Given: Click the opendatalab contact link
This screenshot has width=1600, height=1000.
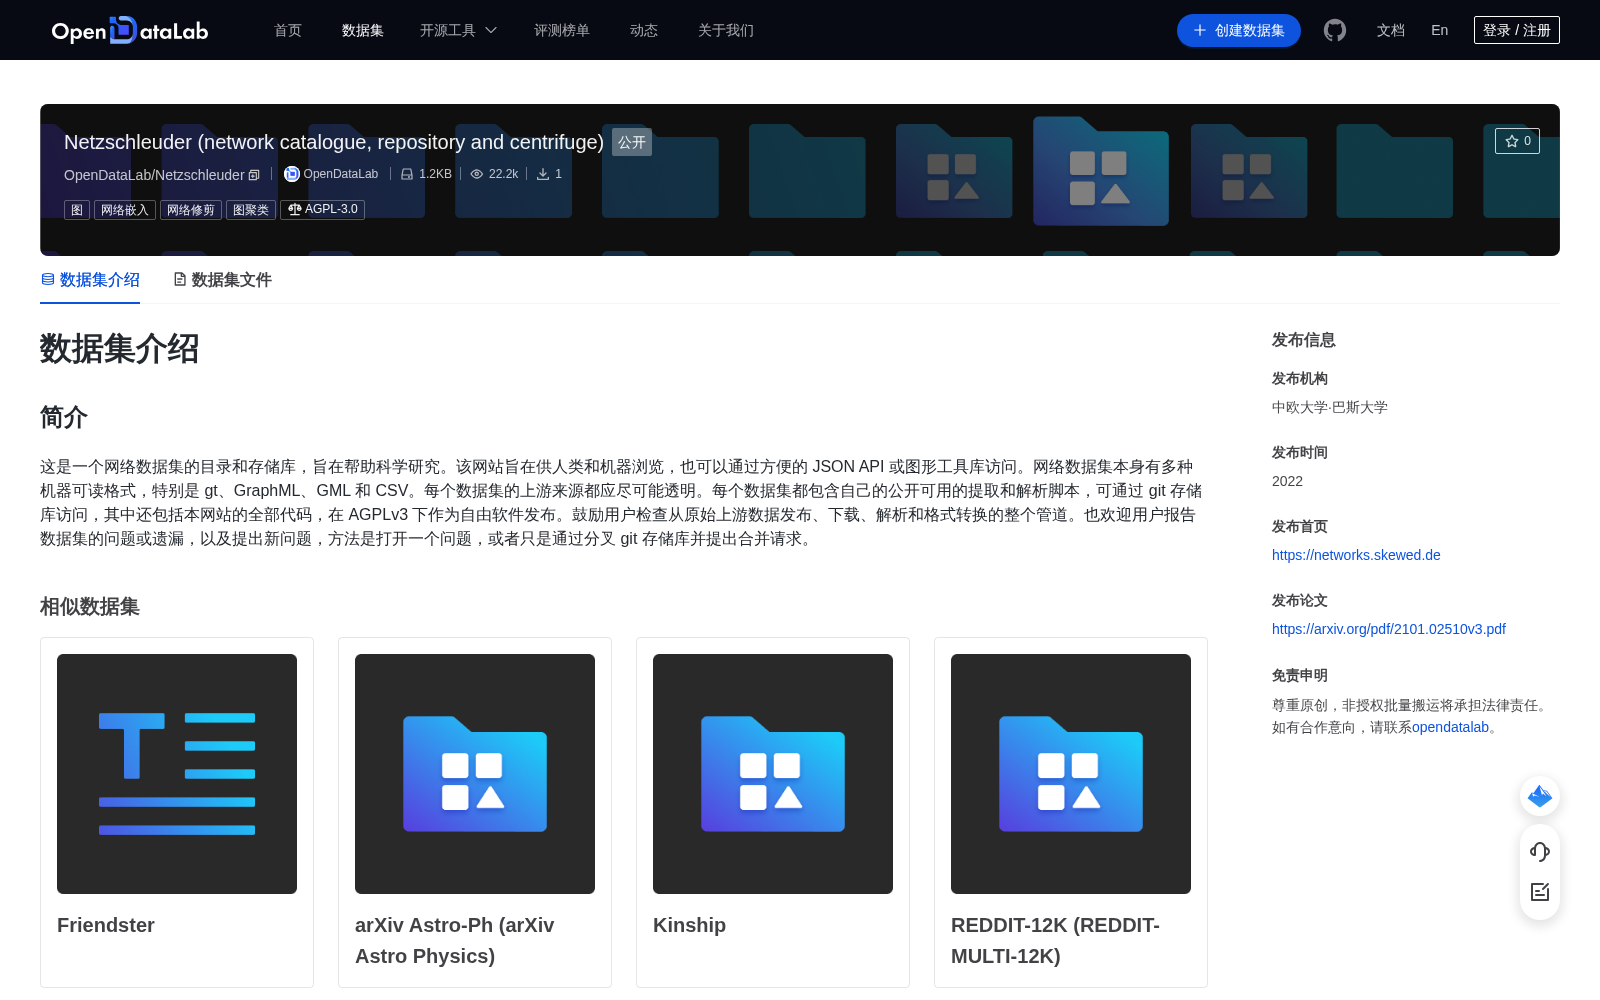Looking at the screenshot, I should (x=1450, y=727).
